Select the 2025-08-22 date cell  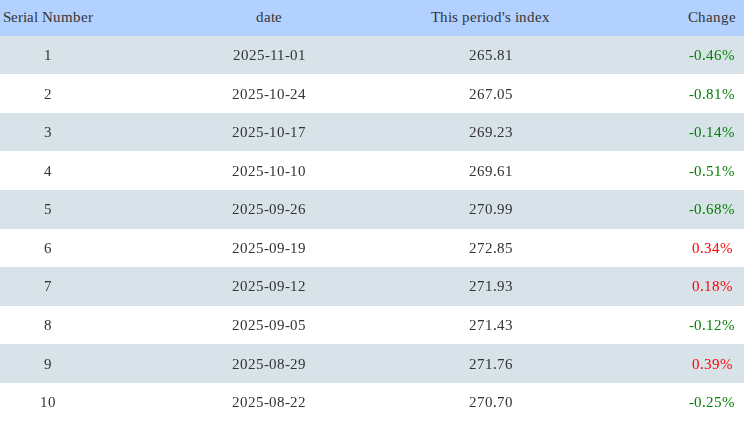tap(269, 402)
